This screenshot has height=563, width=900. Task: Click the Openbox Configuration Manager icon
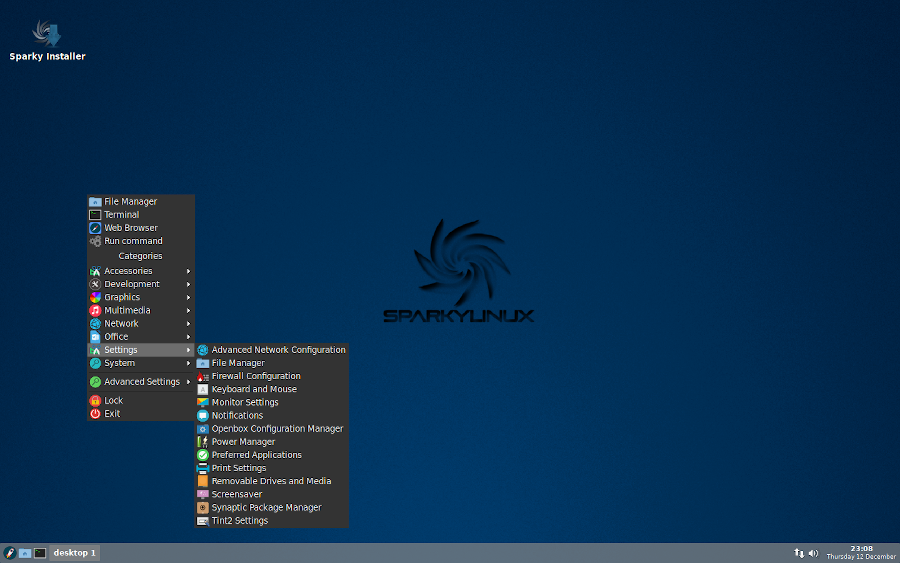[203, 429]
